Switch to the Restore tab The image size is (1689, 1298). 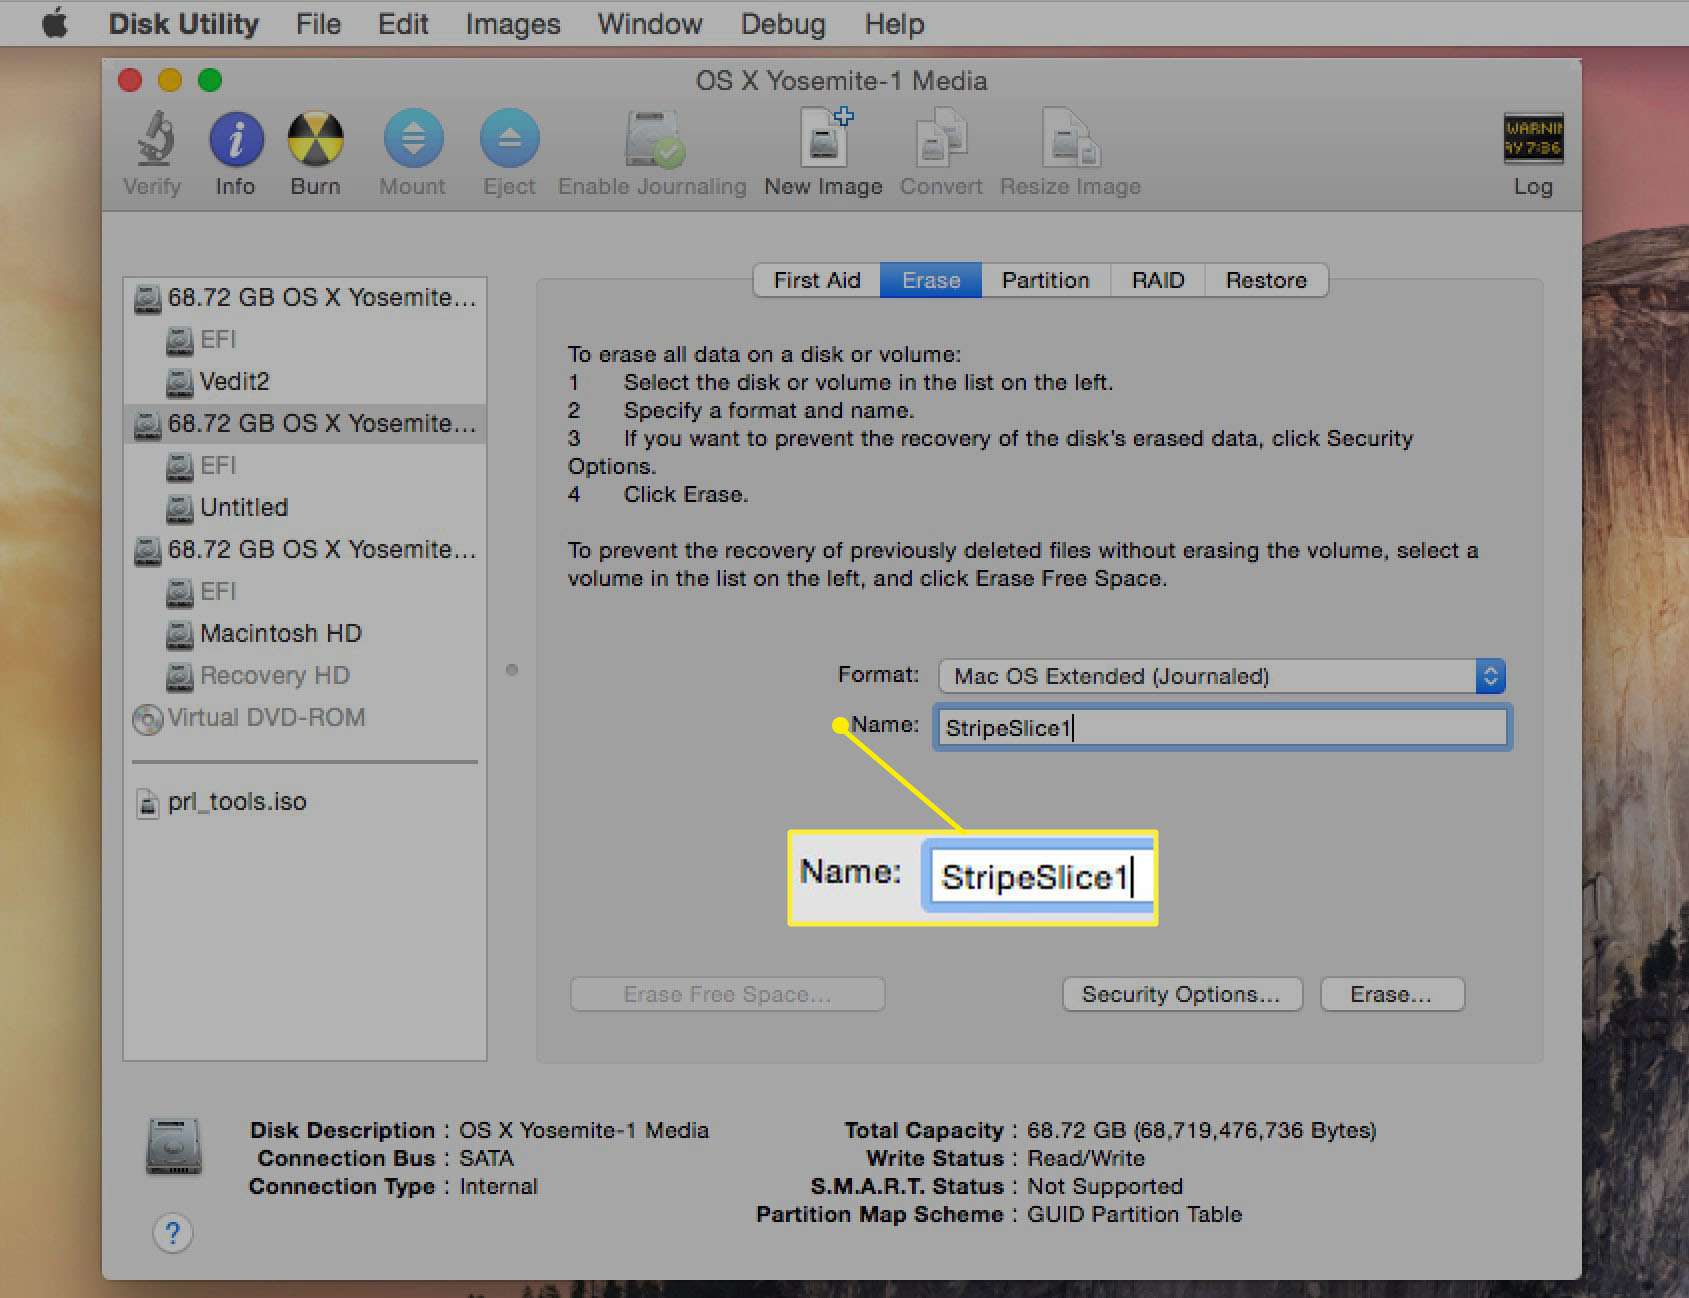(1267, 280)
